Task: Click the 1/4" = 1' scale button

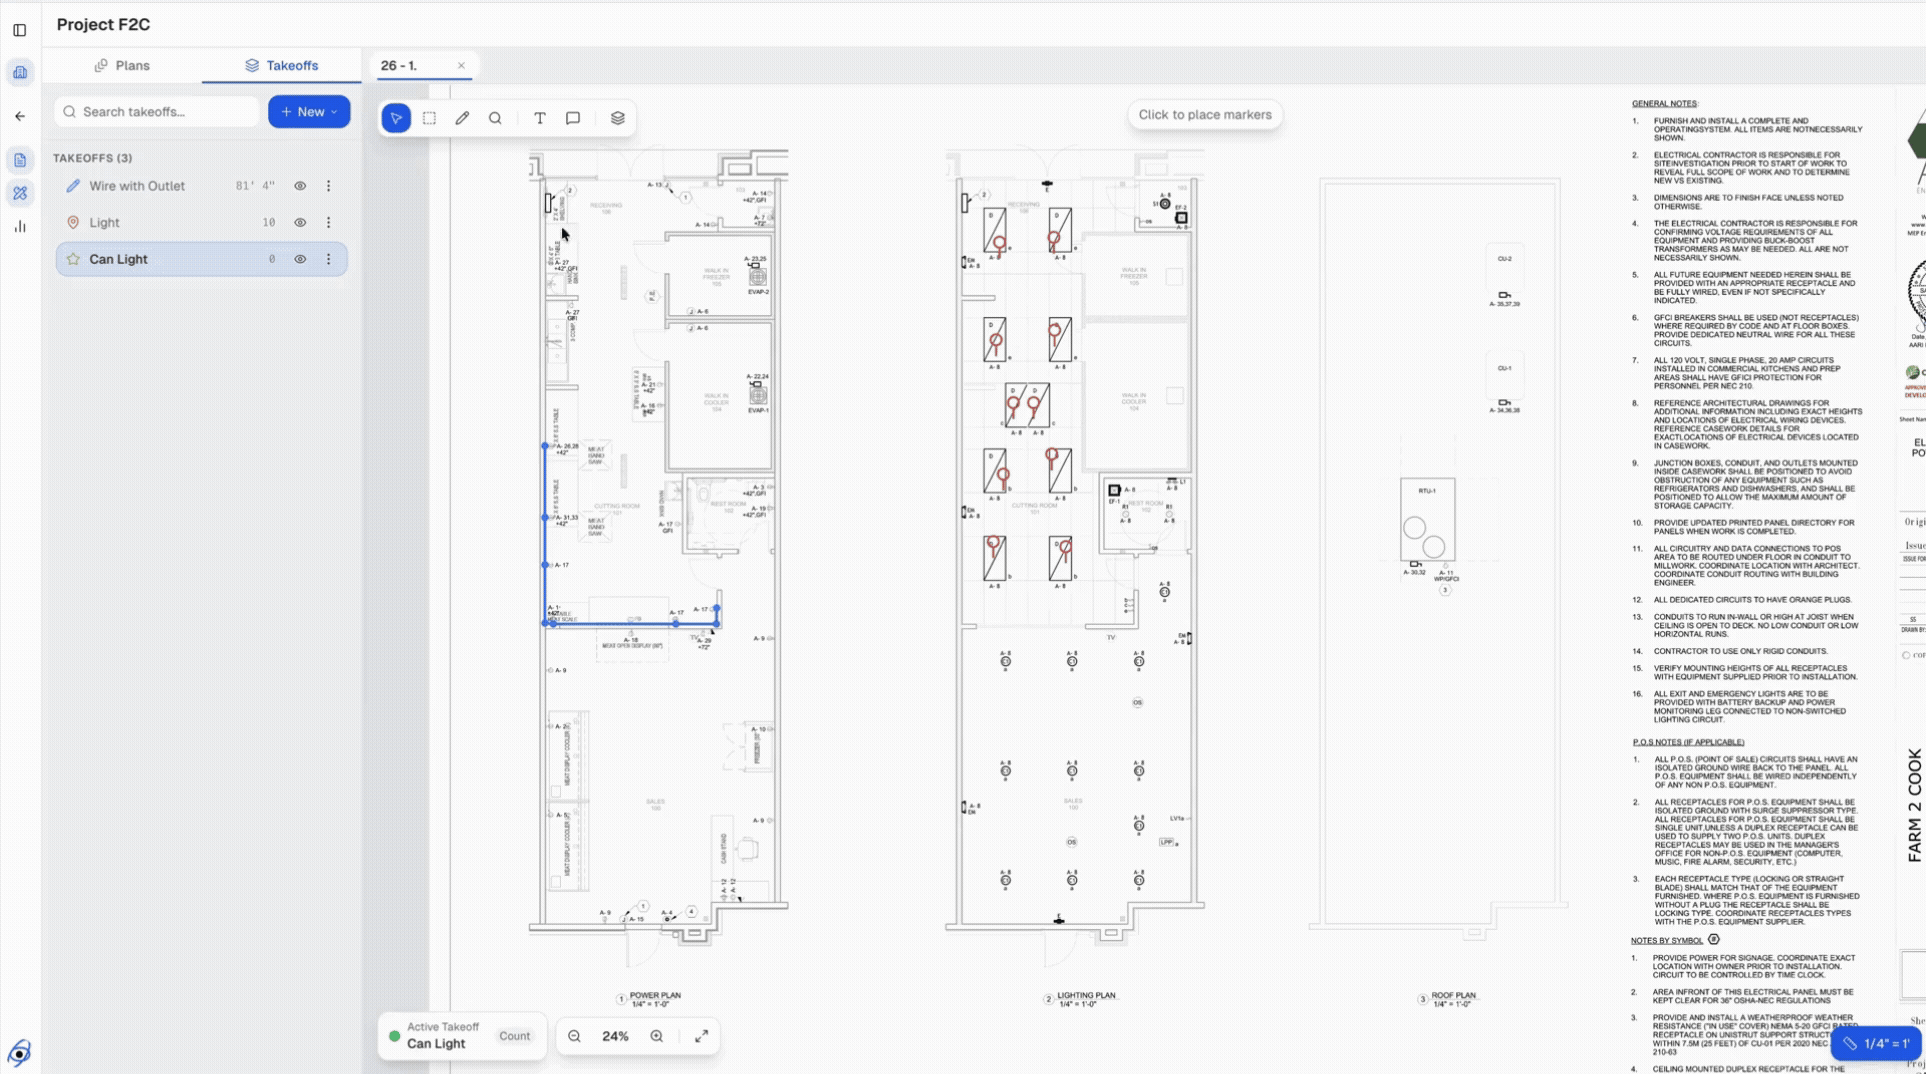Action: pyautogui.click(x=1876, y=1043)
